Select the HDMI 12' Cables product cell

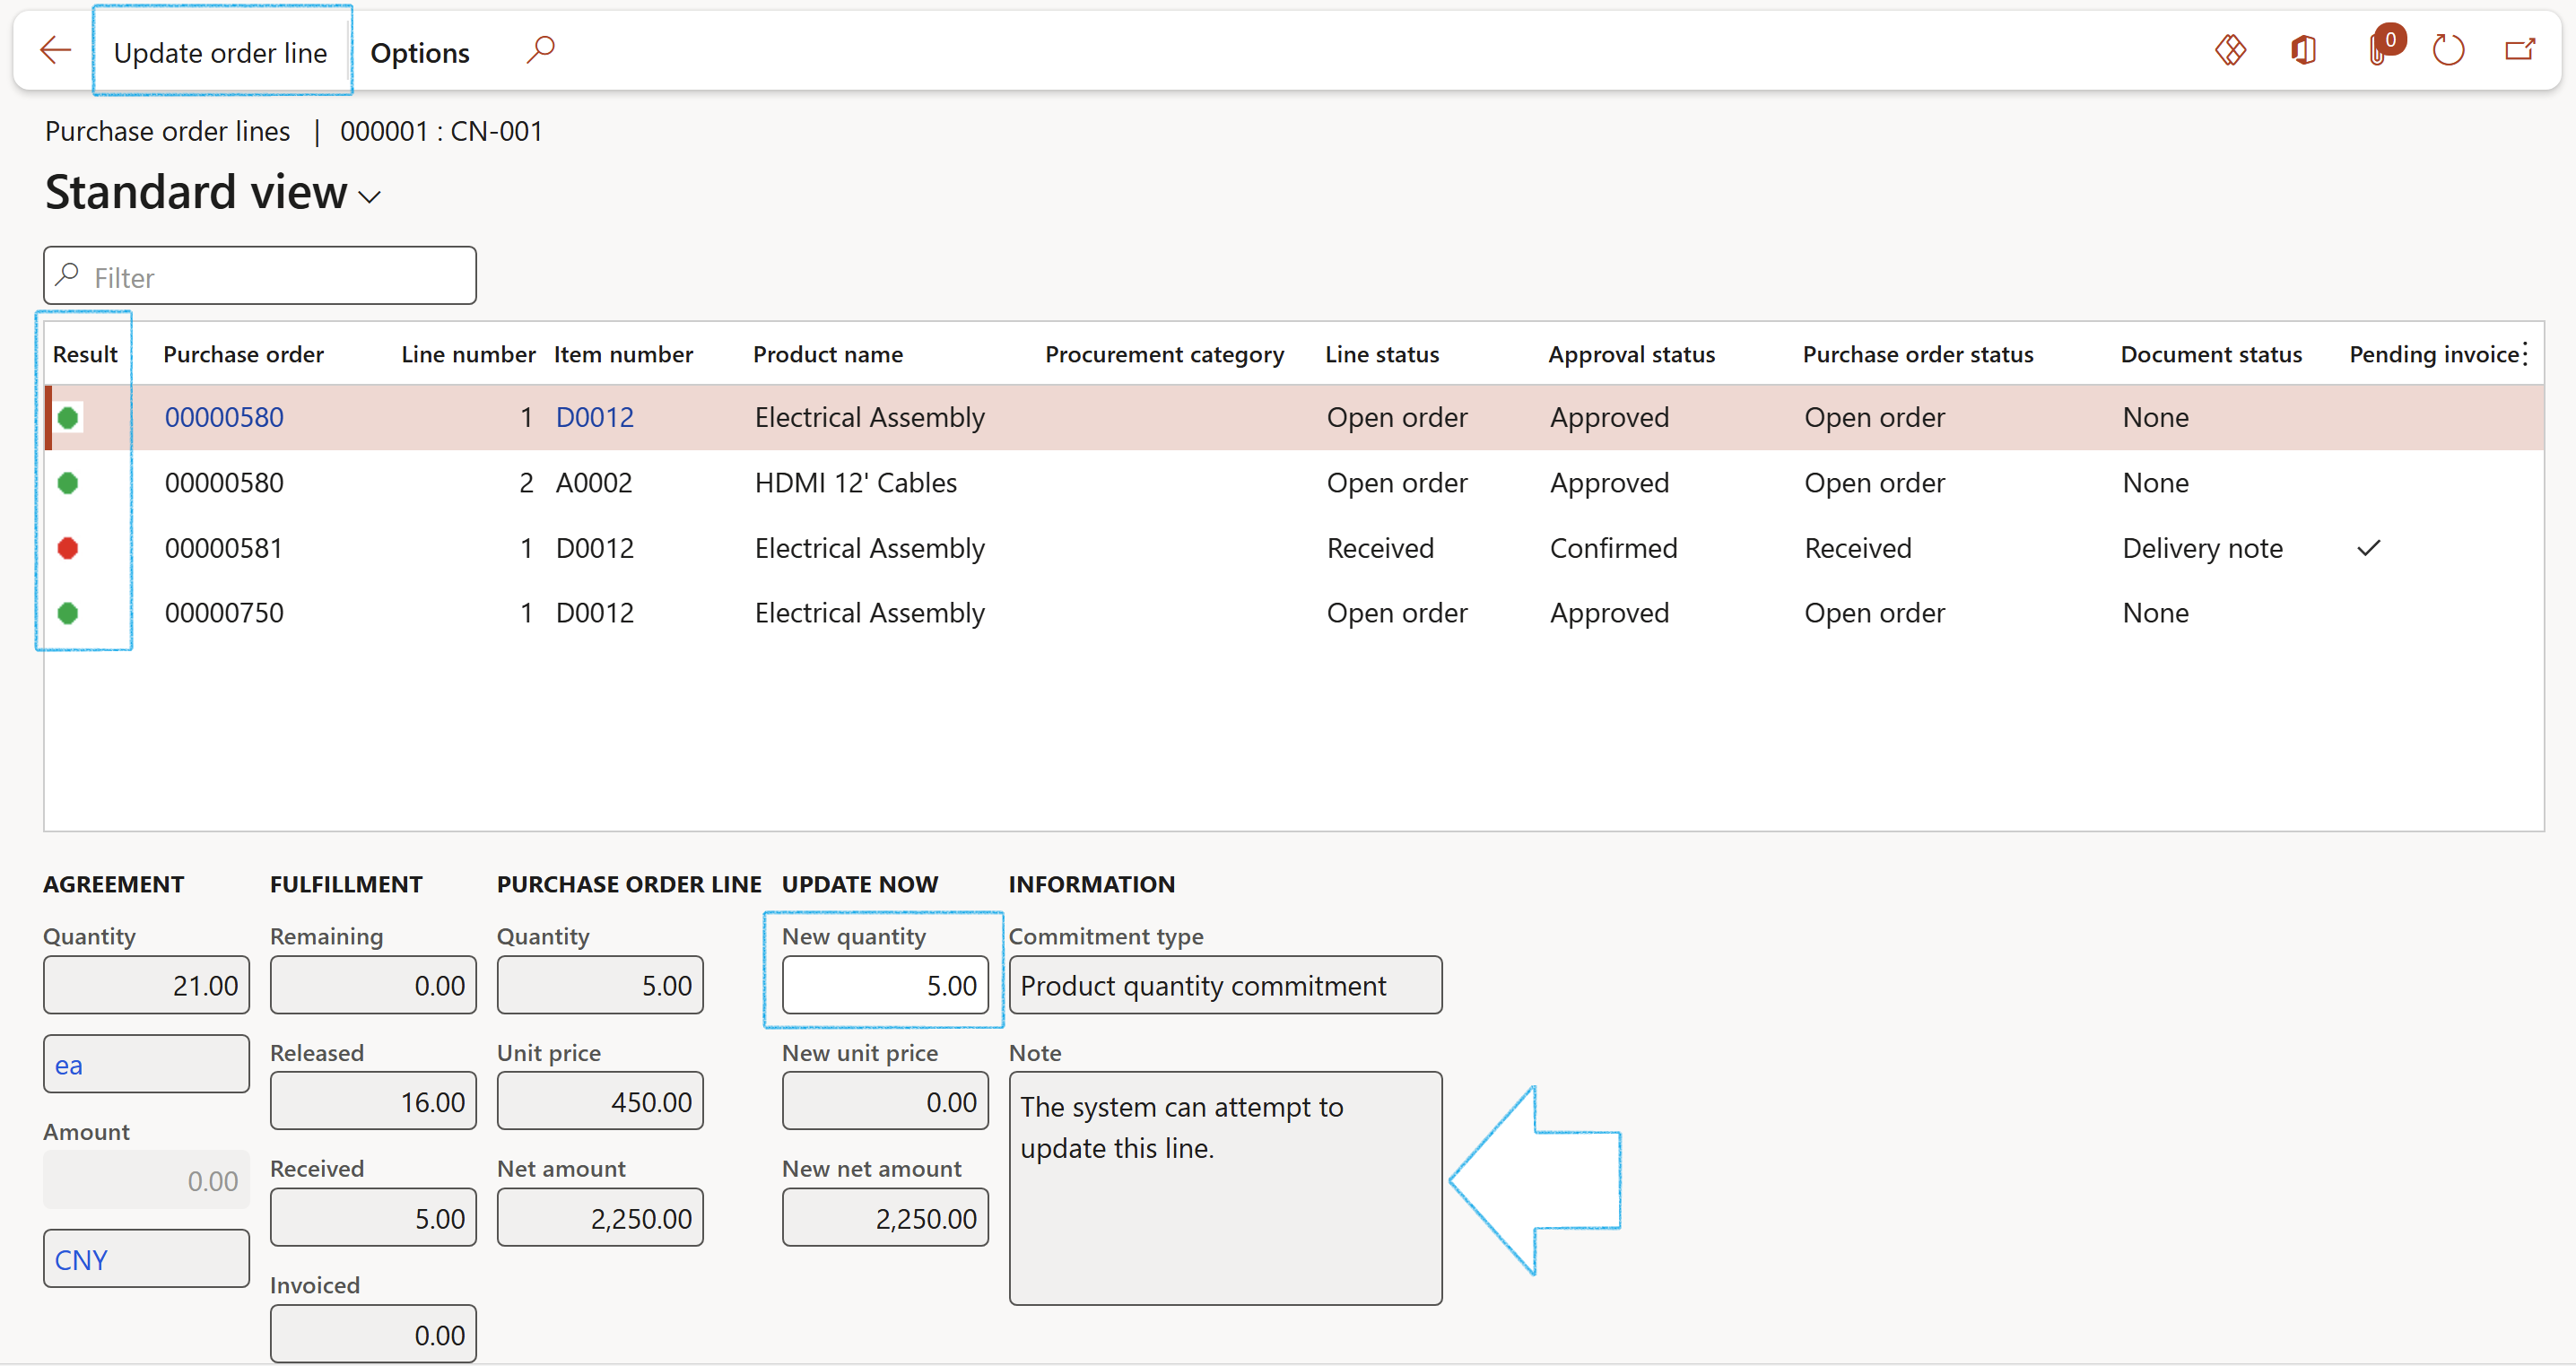coord(856,483)
